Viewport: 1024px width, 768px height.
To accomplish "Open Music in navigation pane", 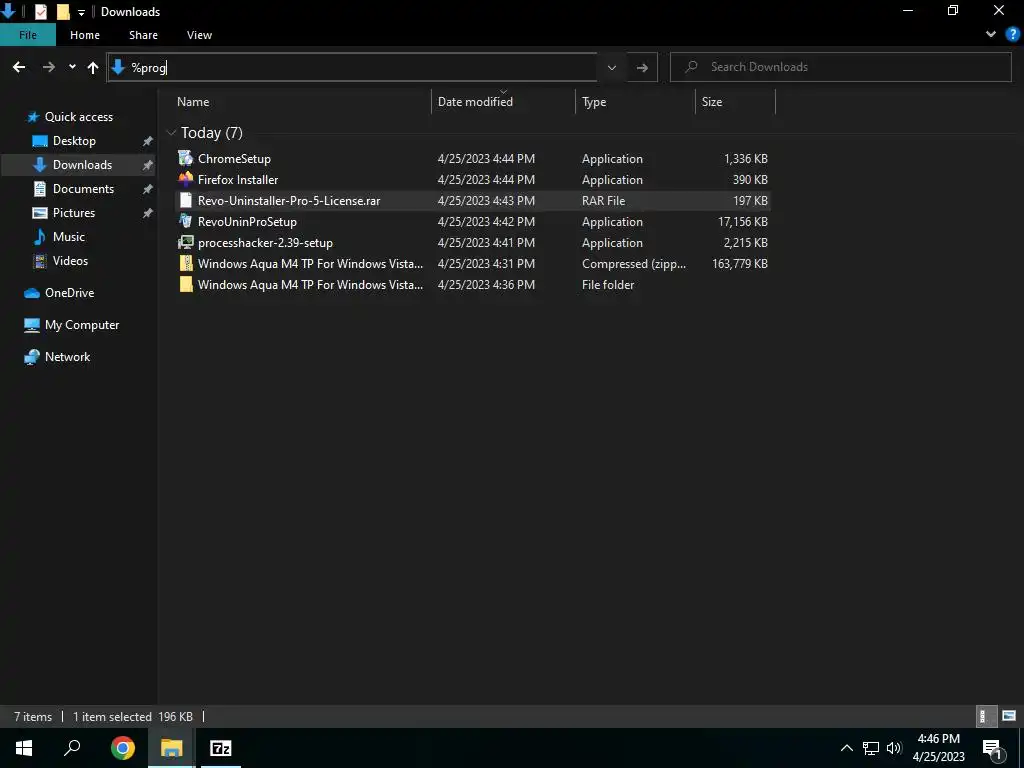I will tap(69, 237).
